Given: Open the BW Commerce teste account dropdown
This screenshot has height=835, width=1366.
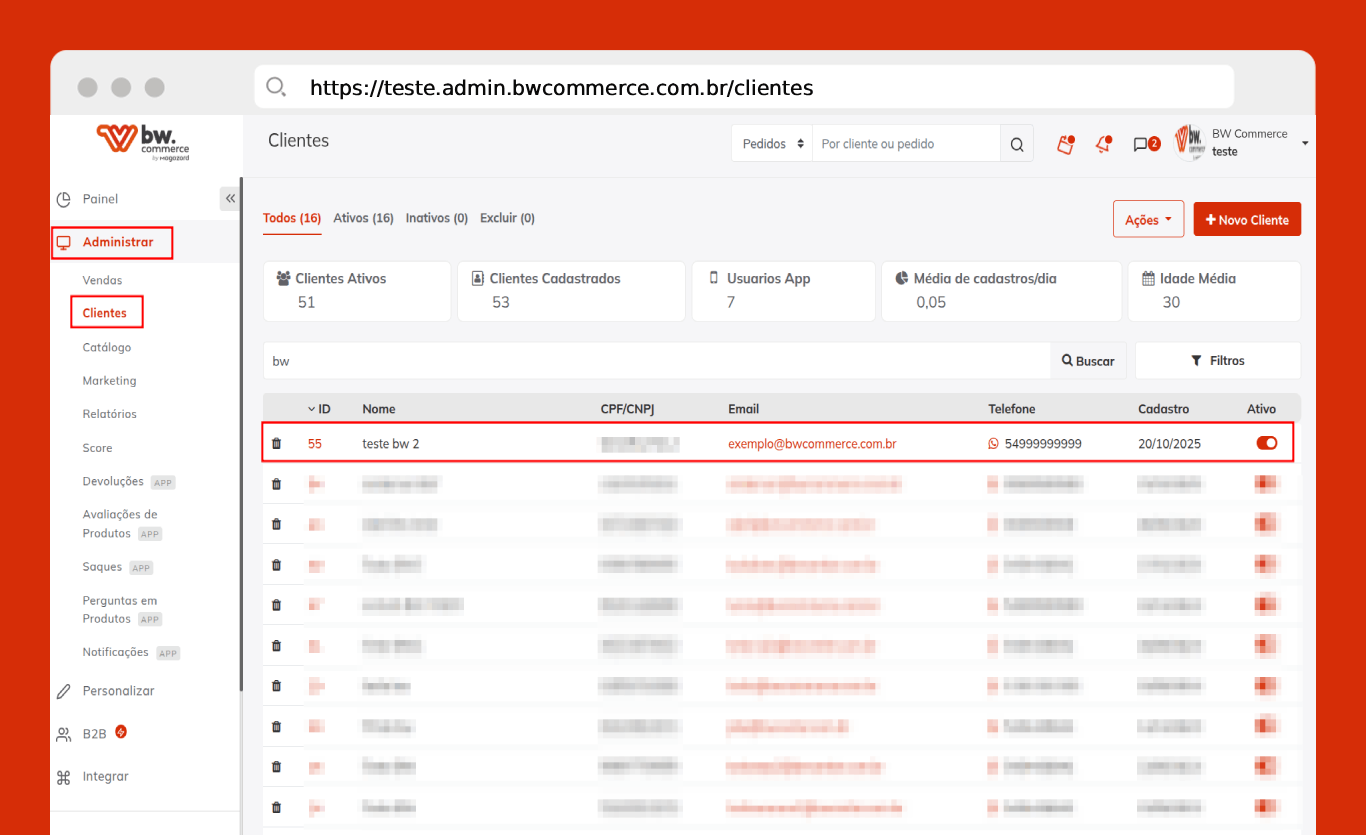Looking at the screenshot, I should click(1305, 144).
